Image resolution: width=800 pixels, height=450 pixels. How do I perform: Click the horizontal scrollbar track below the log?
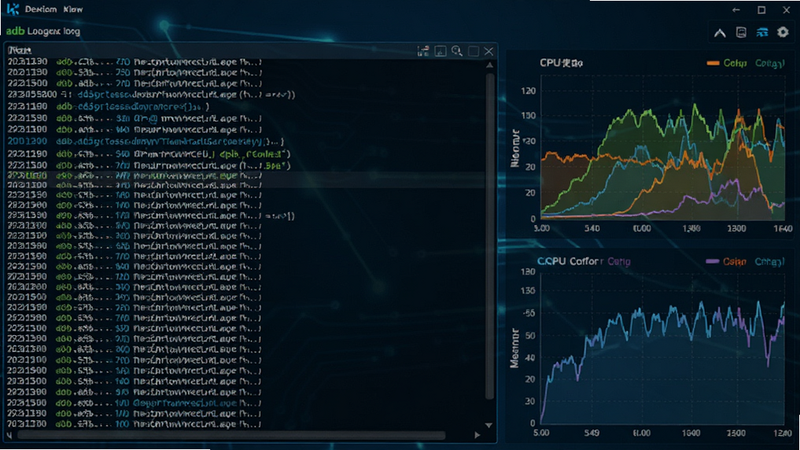click(x=232, y=435)
